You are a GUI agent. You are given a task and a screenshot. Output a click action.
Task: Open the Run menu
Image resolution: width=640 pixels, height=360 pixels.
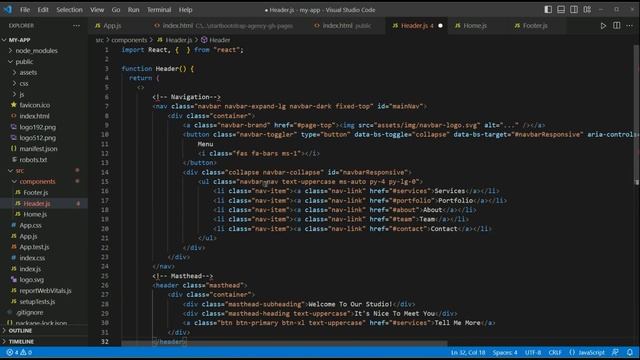coord(133,10)
